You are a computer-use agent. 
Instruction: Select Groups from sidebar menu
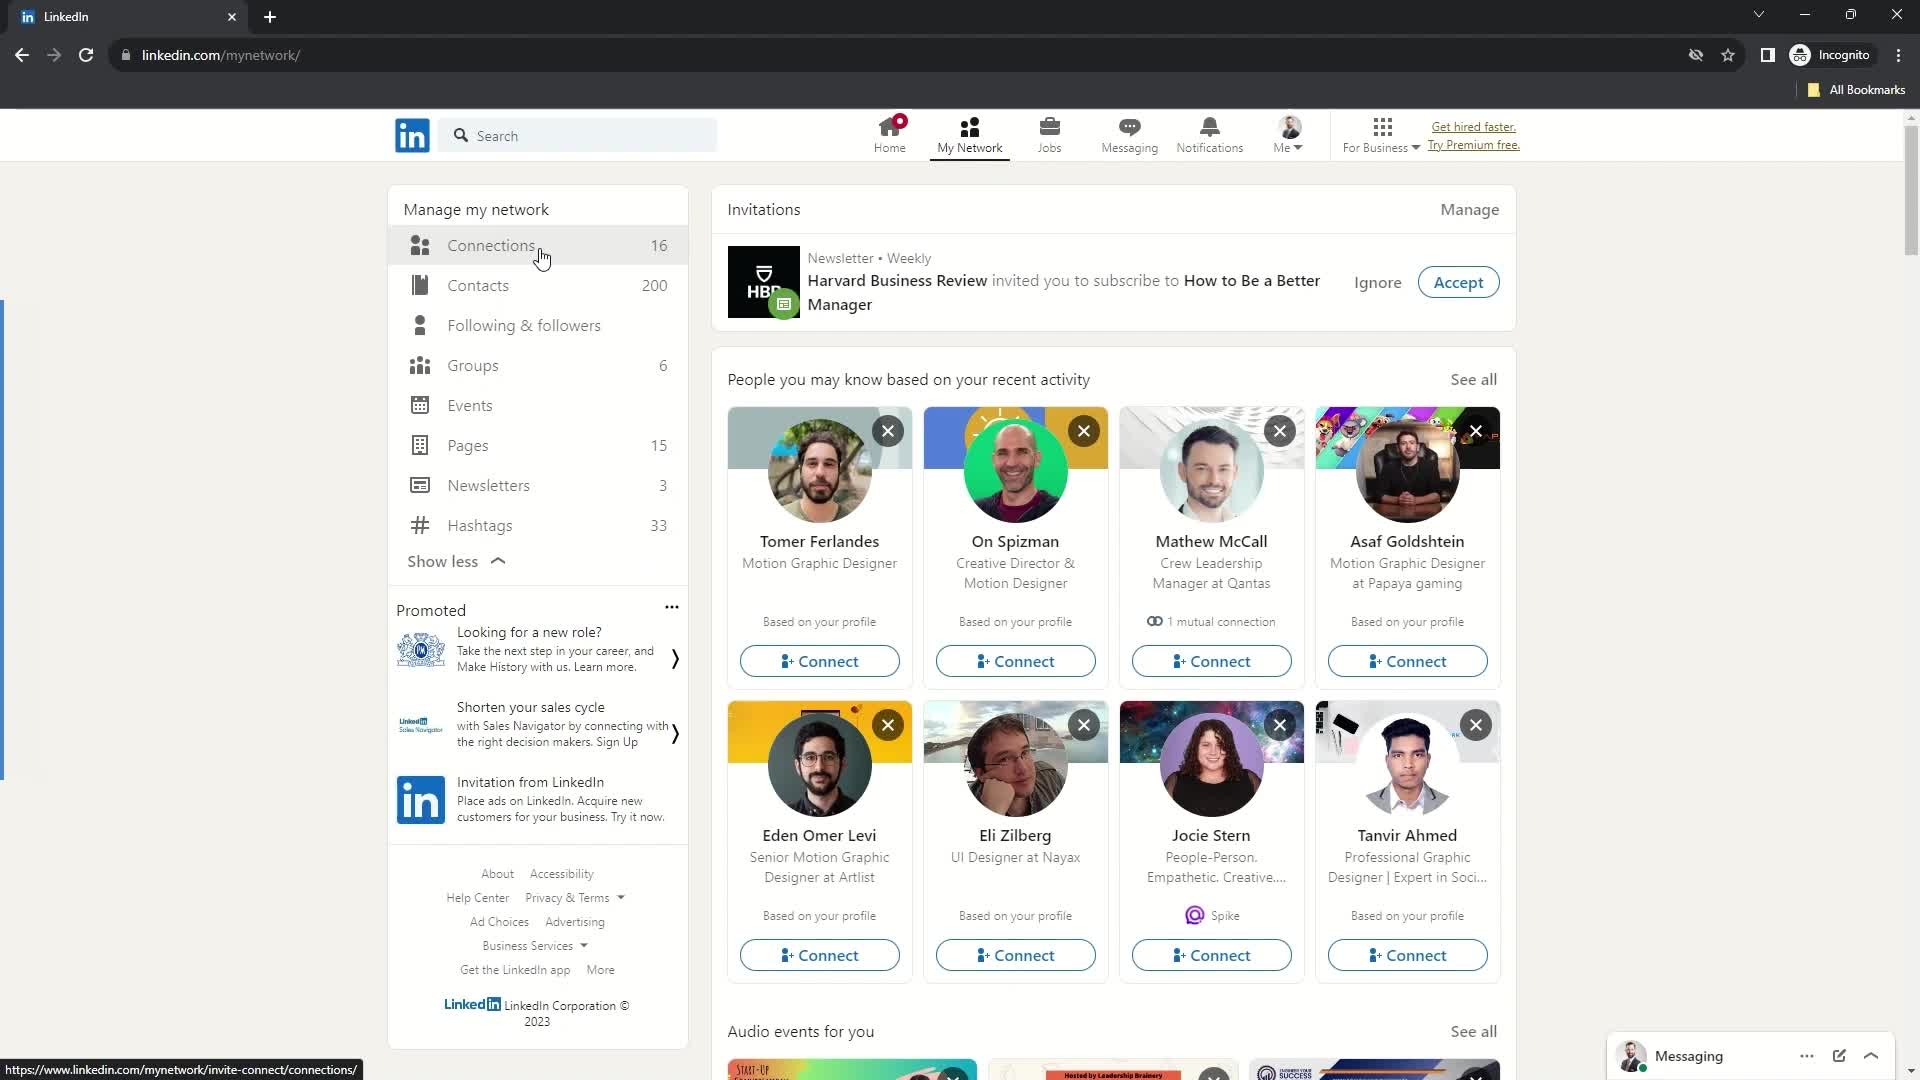pyautogui.click(x=473, y=365)
